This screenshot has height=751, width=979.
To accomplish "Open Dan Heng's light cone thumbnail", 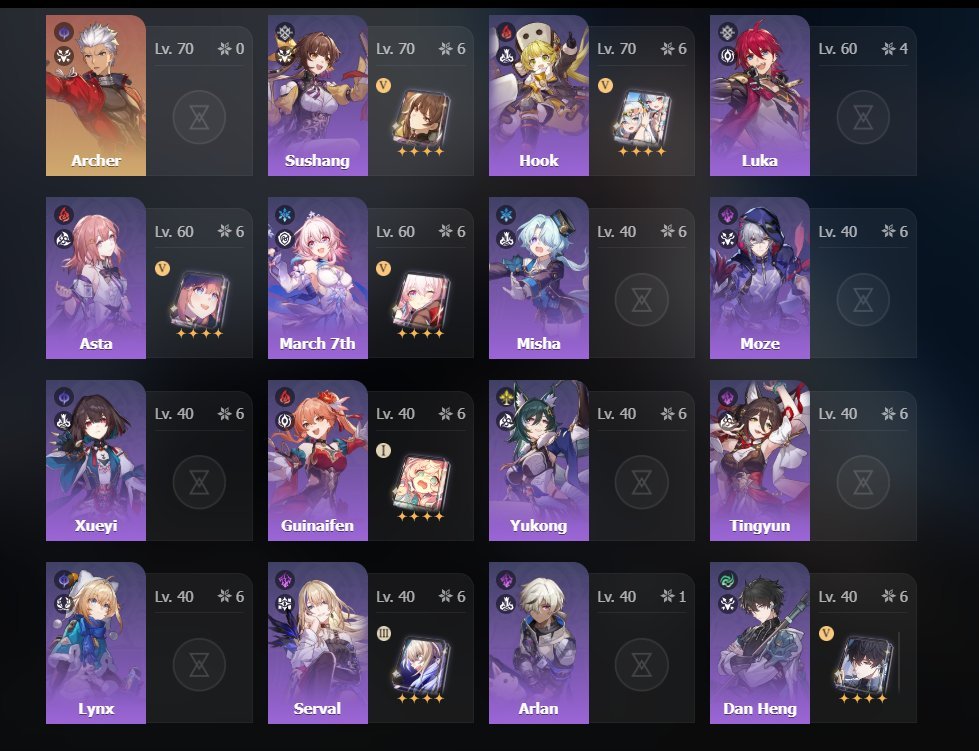I will pyautogui.click(x=863, y=665).
